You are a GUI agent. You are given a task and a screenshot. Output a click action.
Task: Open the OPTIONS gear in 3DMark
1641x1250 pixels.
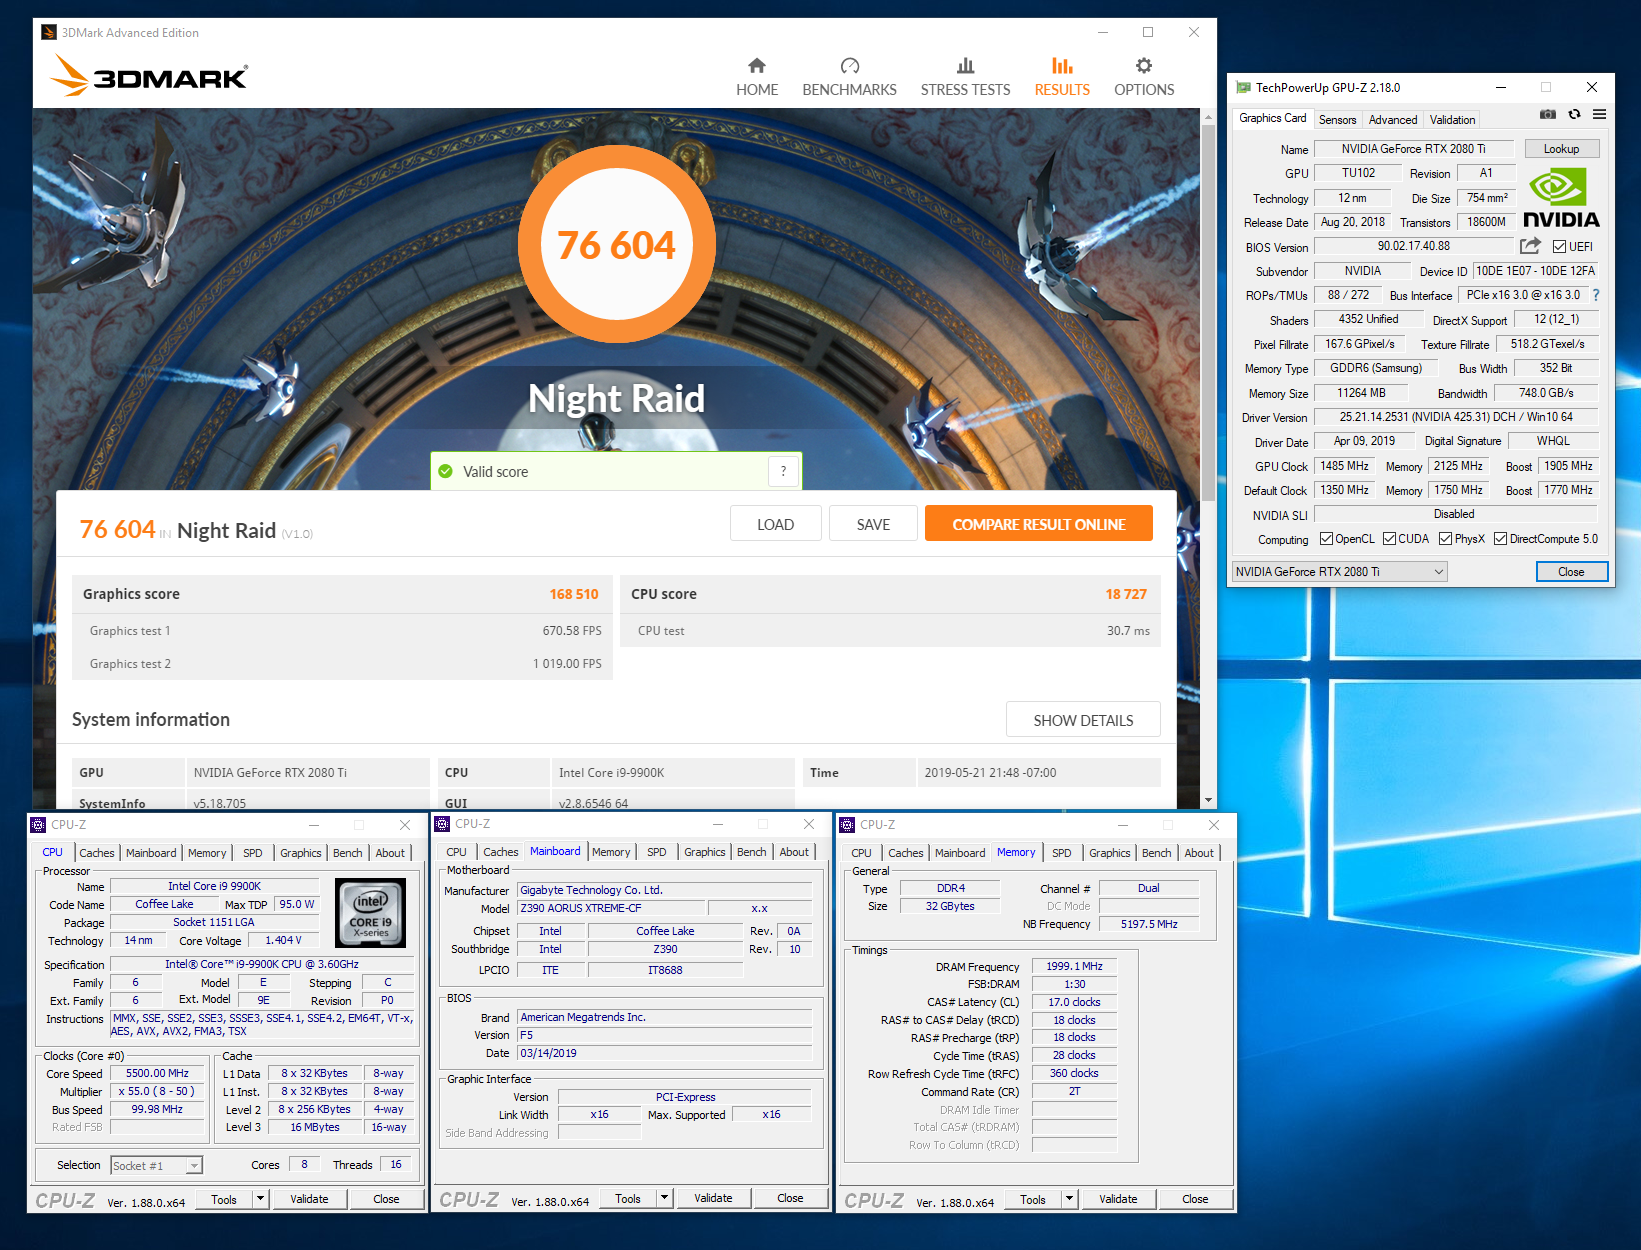coord(1144,77)
